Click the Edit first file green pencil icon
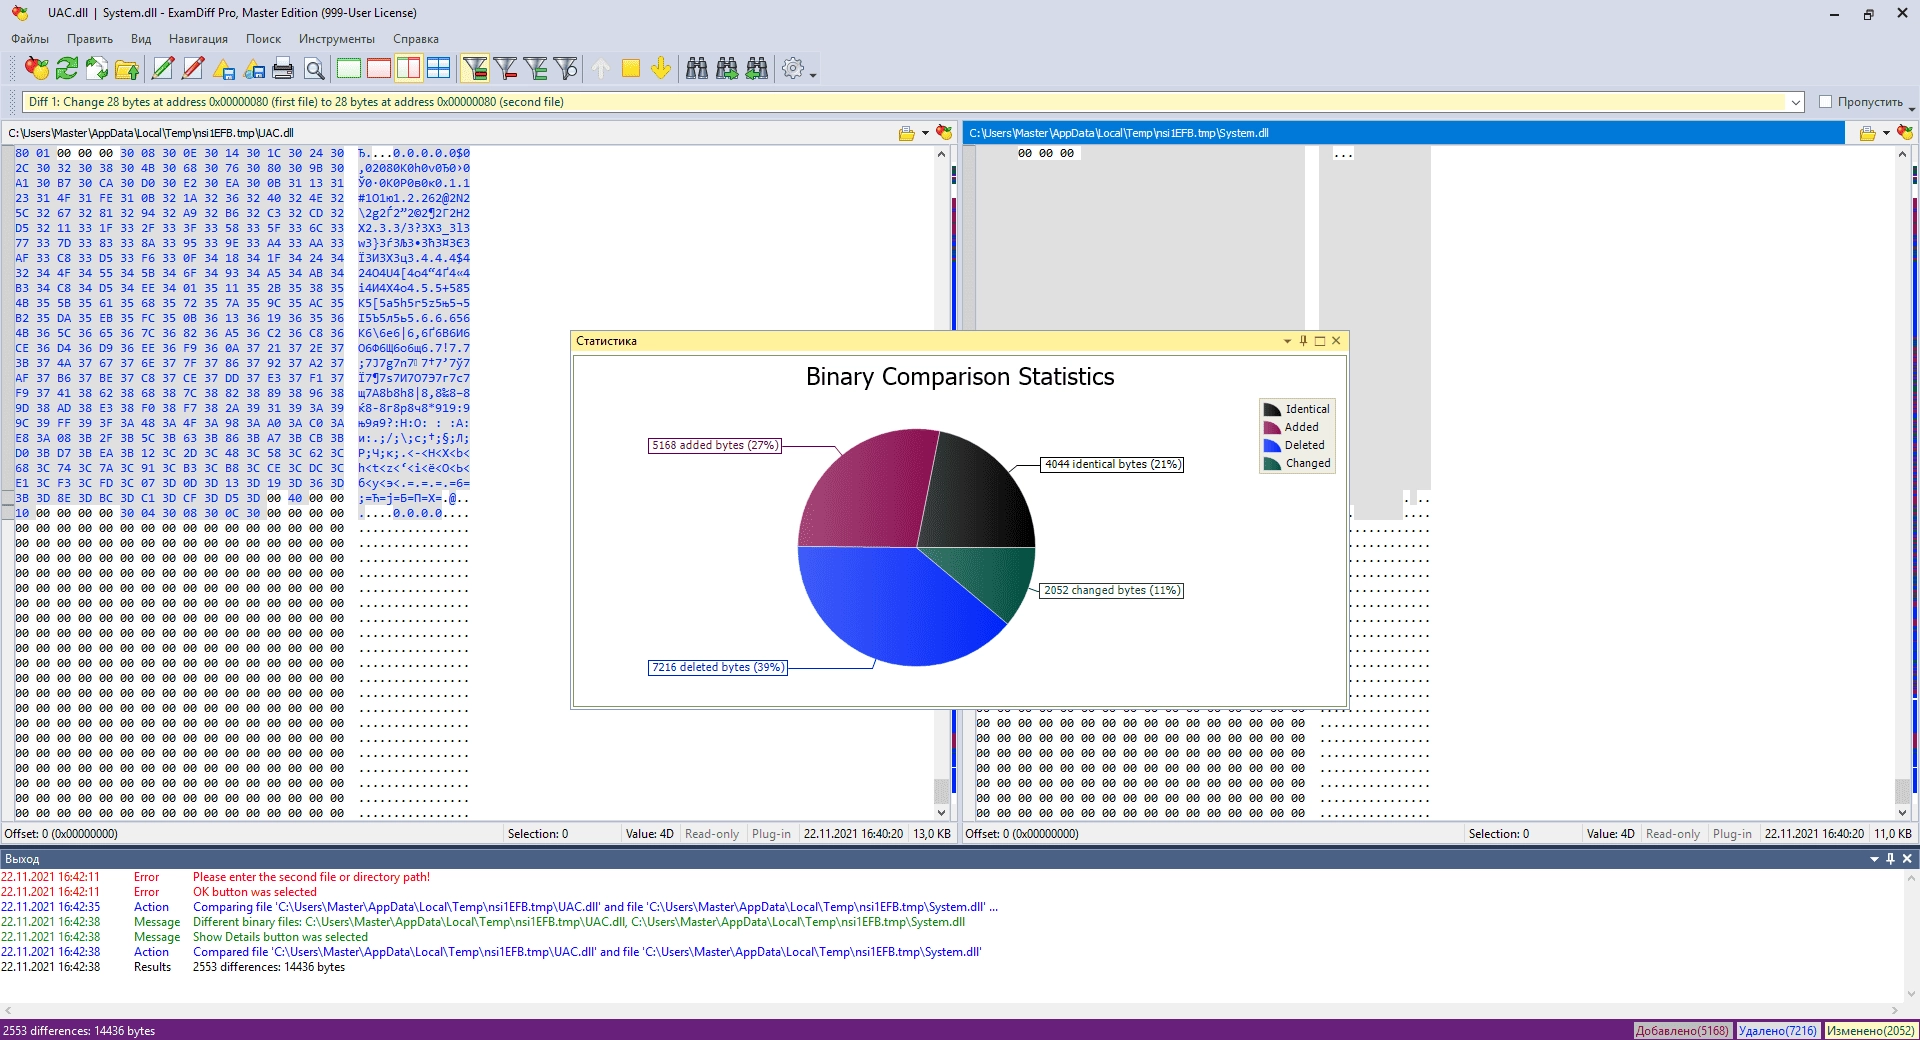 pos(163,68)
